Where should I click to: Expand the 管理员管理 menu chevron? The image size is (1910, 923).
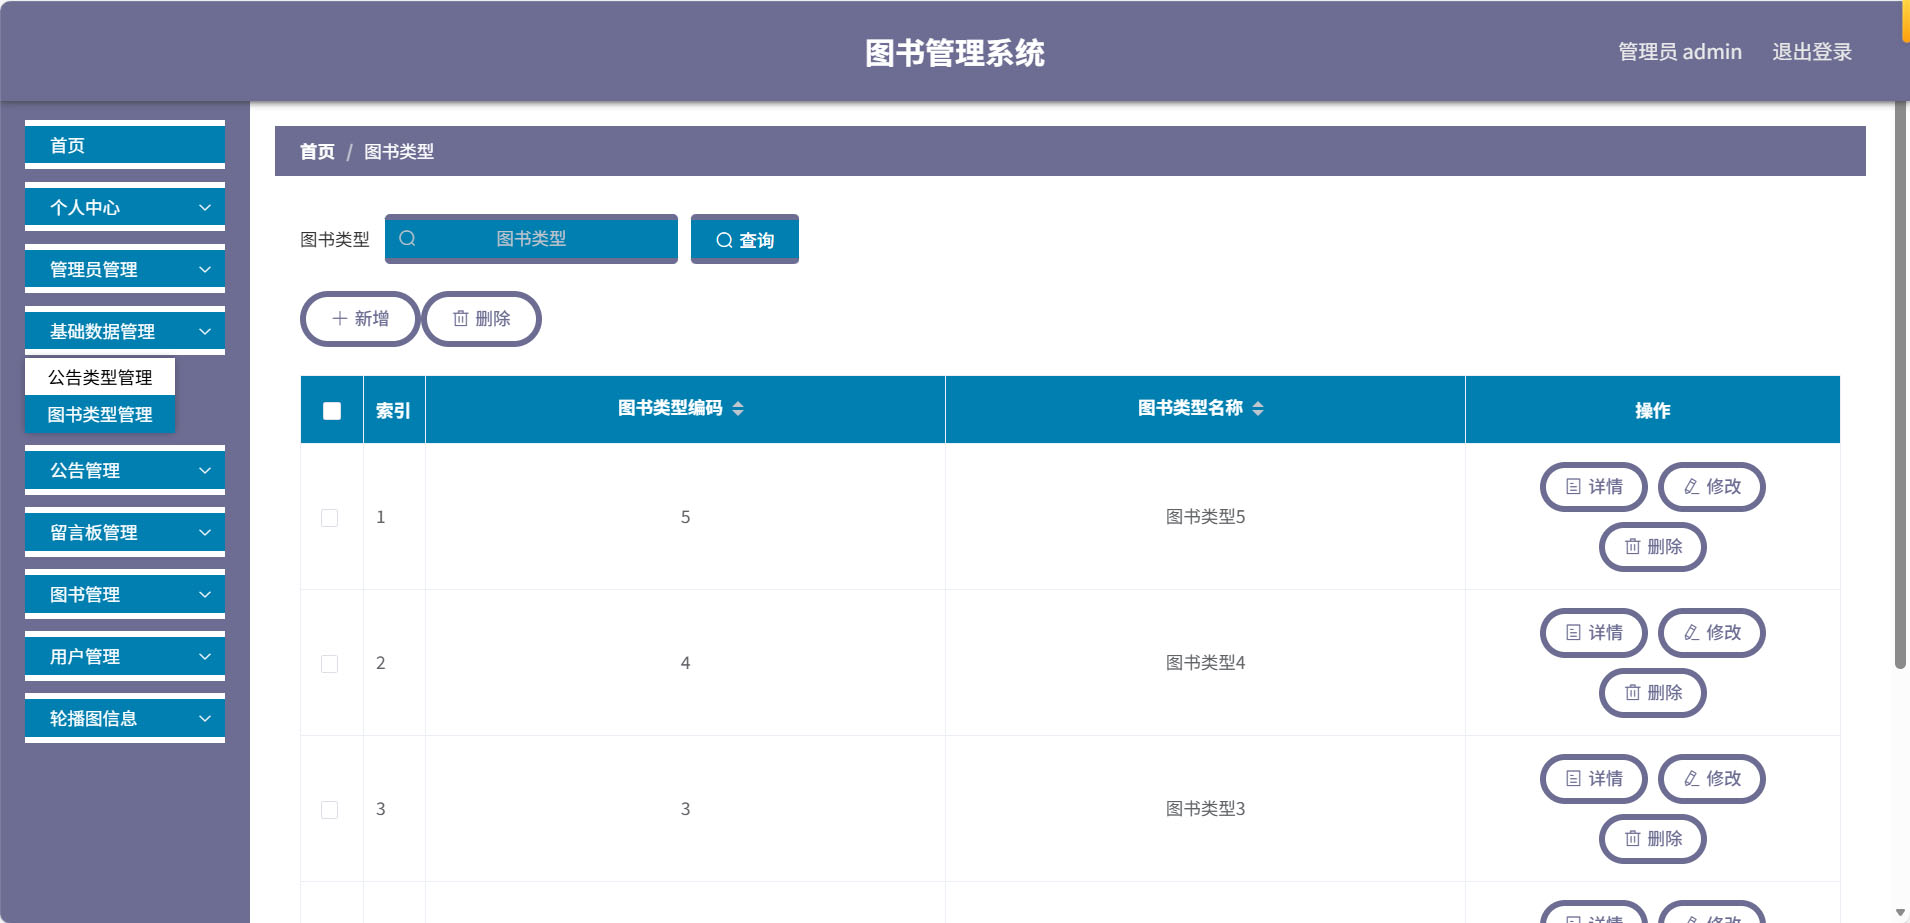205,270
